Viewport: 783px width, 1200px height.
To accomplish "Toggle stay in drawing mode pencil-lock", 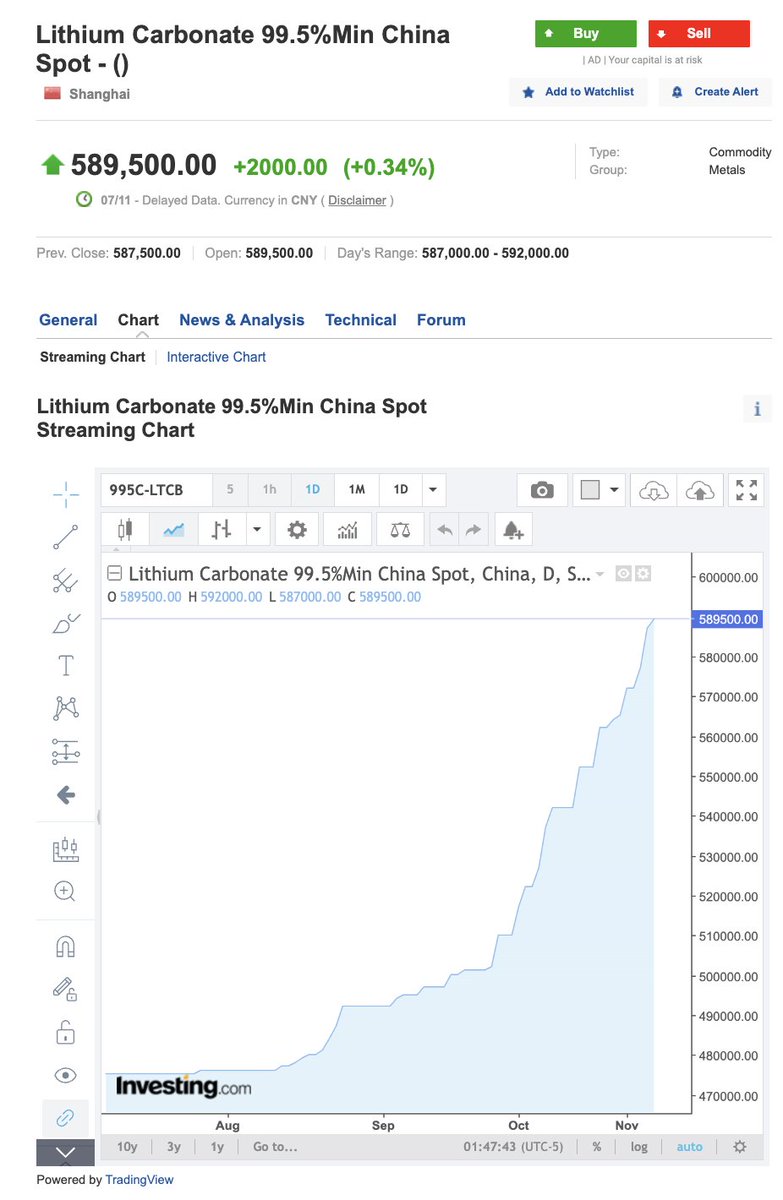I will [x=66, y=990].
